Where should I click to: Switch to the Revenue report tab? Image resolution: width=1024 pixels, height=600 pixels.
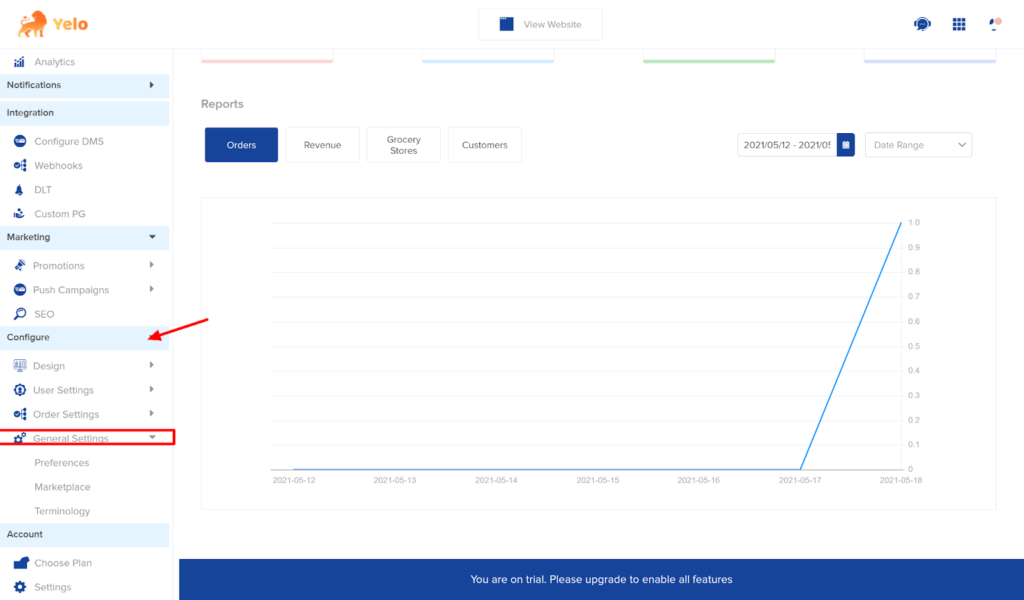(323, 145)
